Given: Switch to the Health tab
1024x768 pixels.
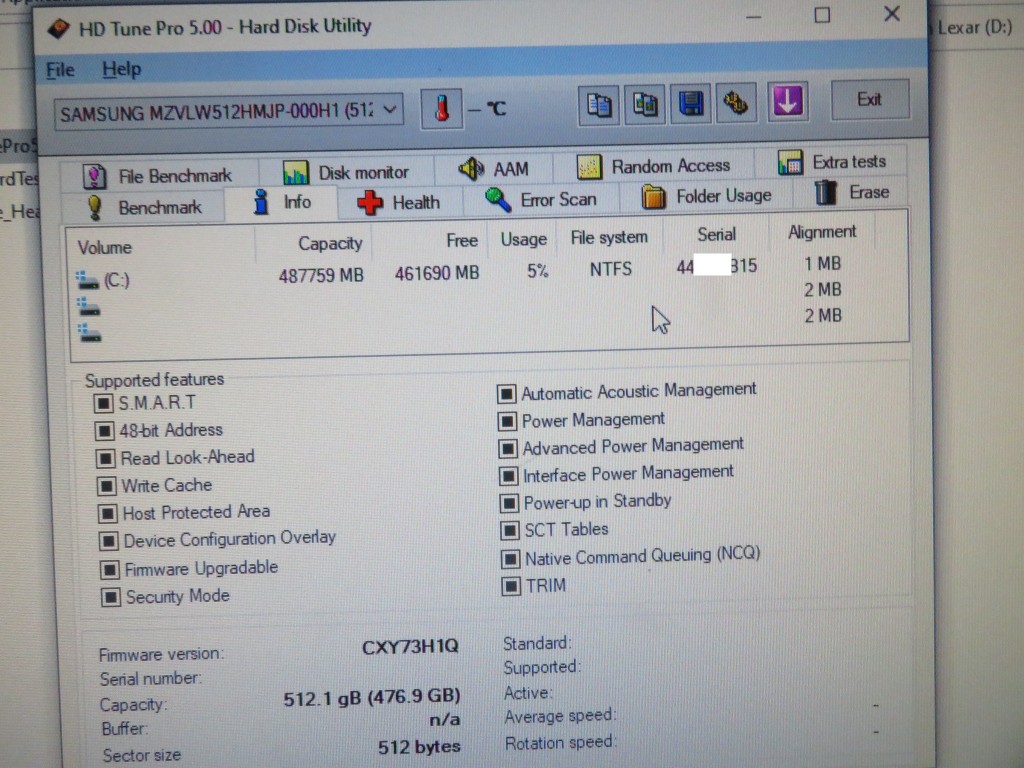Looking at the screenshot, I should point(399,202).
